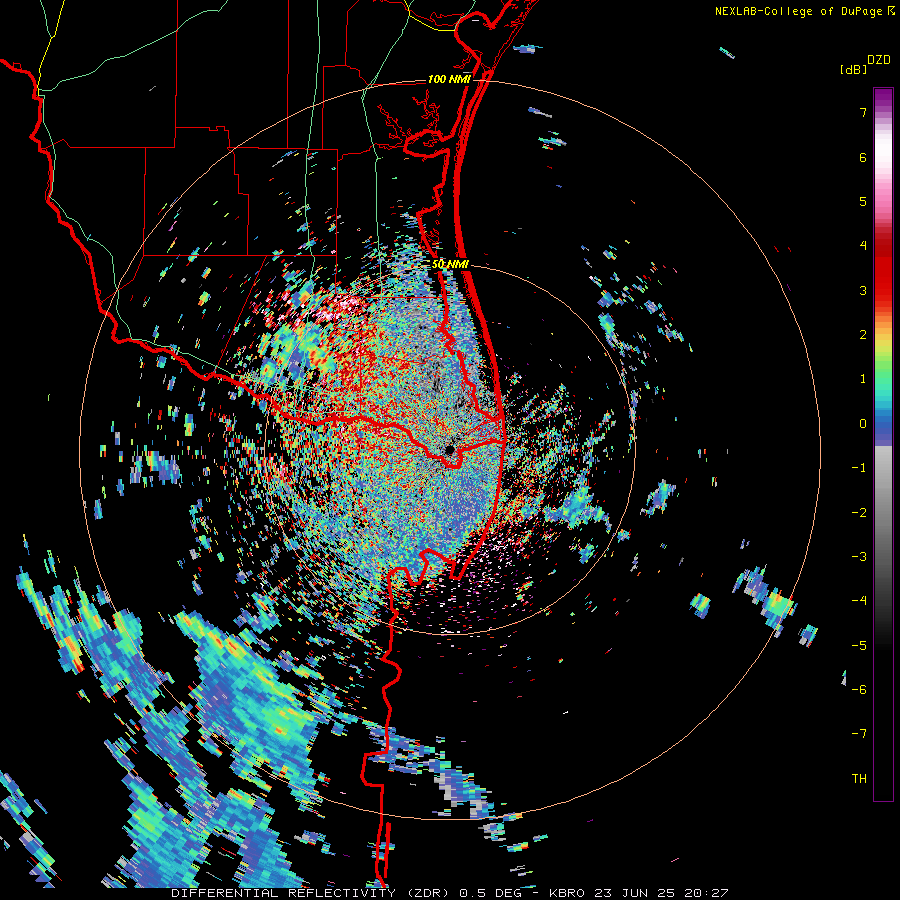Click the 6 value on color scale
Viewport: 900px width, 900px height.
[x=863, y=157]
